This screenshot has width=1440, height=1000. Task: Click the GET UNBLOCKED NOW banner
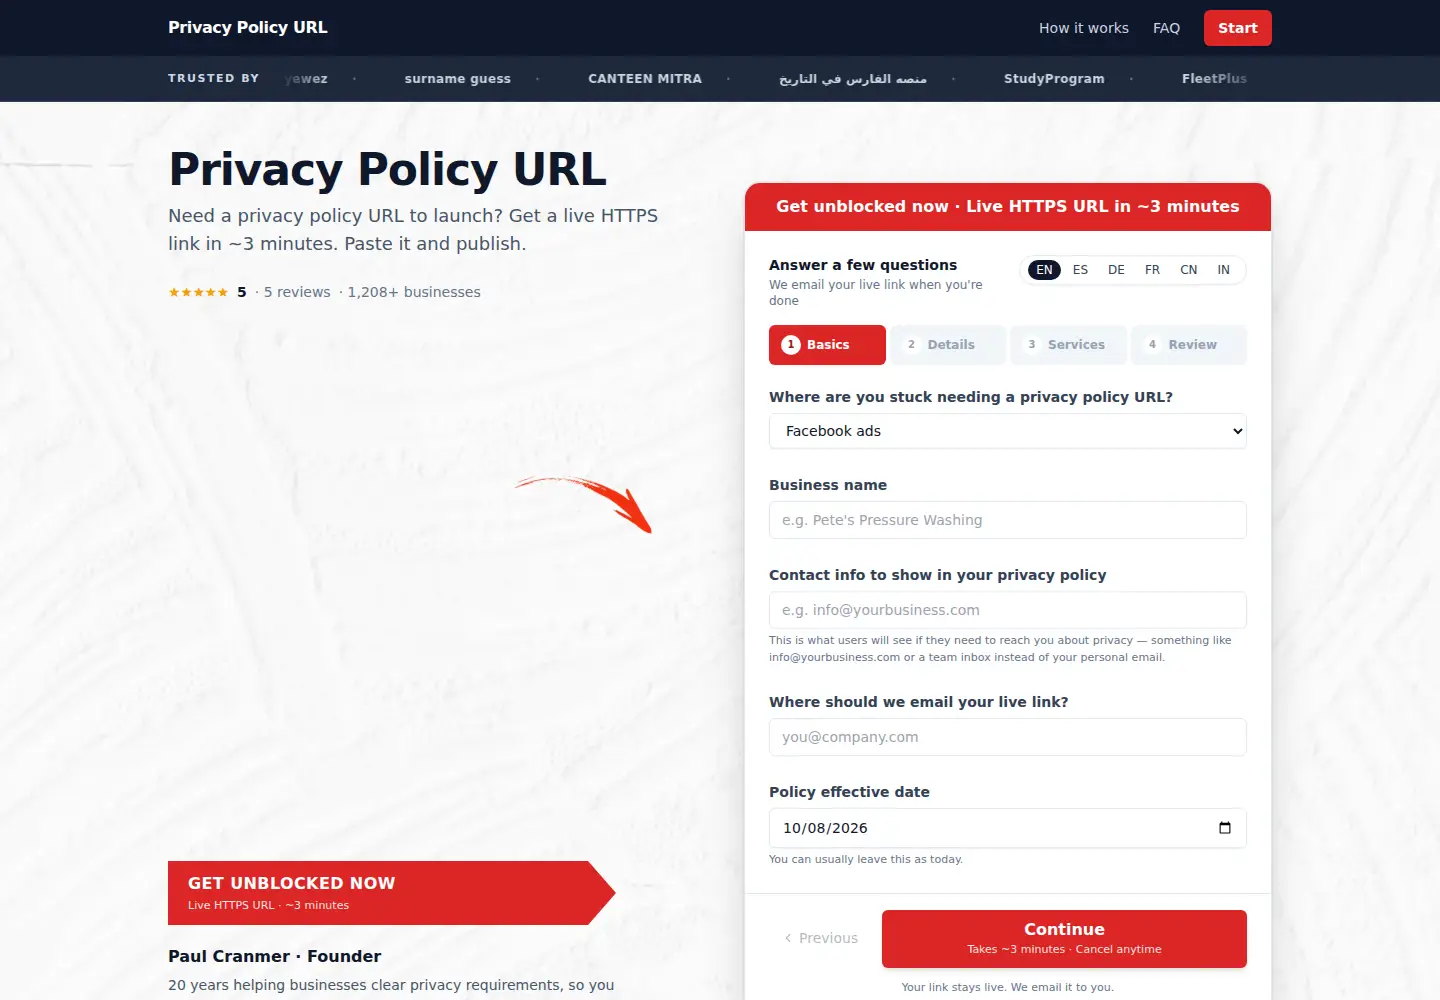point(391,893)
